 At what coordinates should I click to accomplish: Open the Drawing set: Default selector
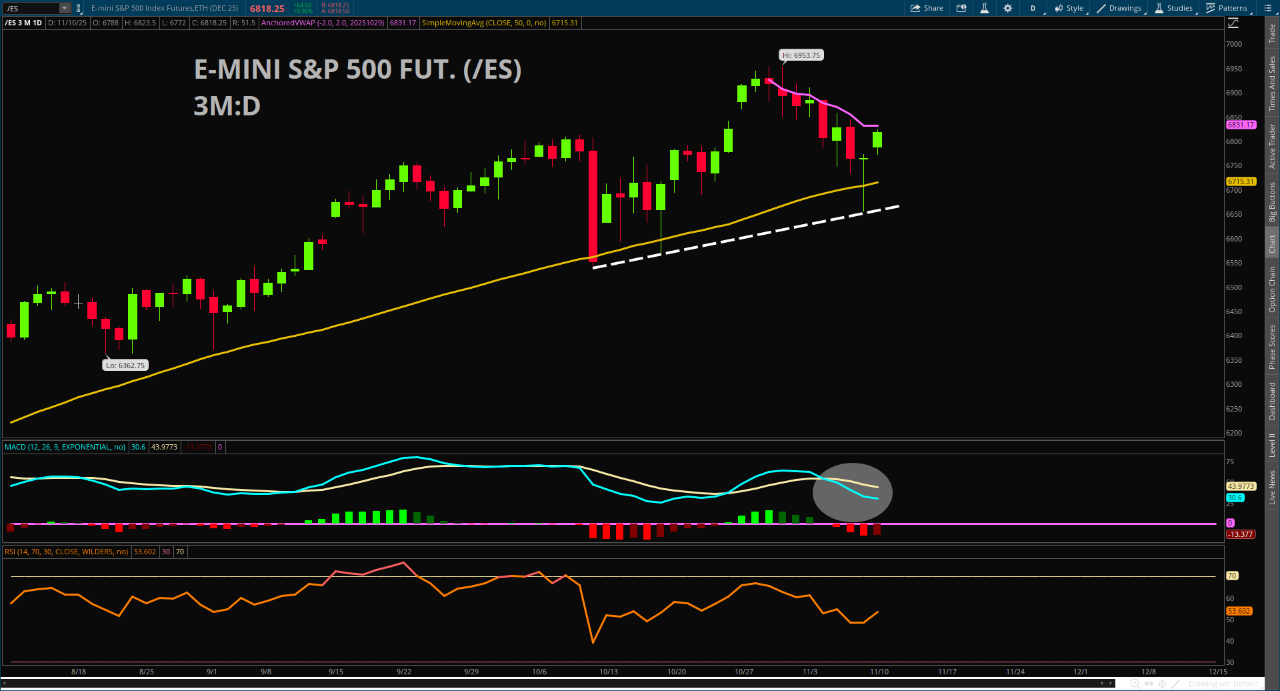1222,684
